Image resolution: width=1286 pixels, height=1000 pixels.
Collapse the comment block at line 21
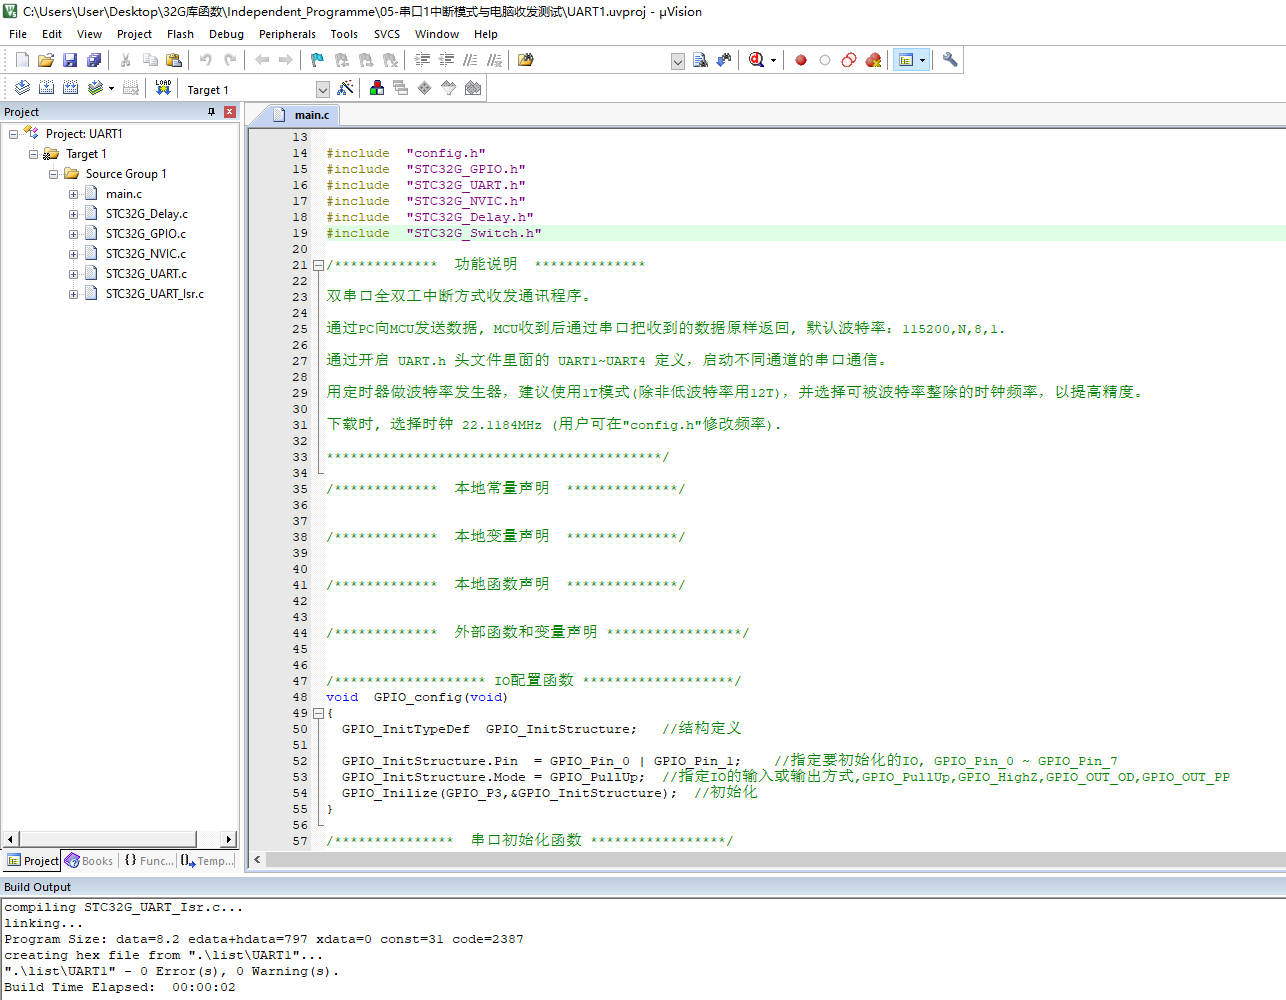[318, 265]
